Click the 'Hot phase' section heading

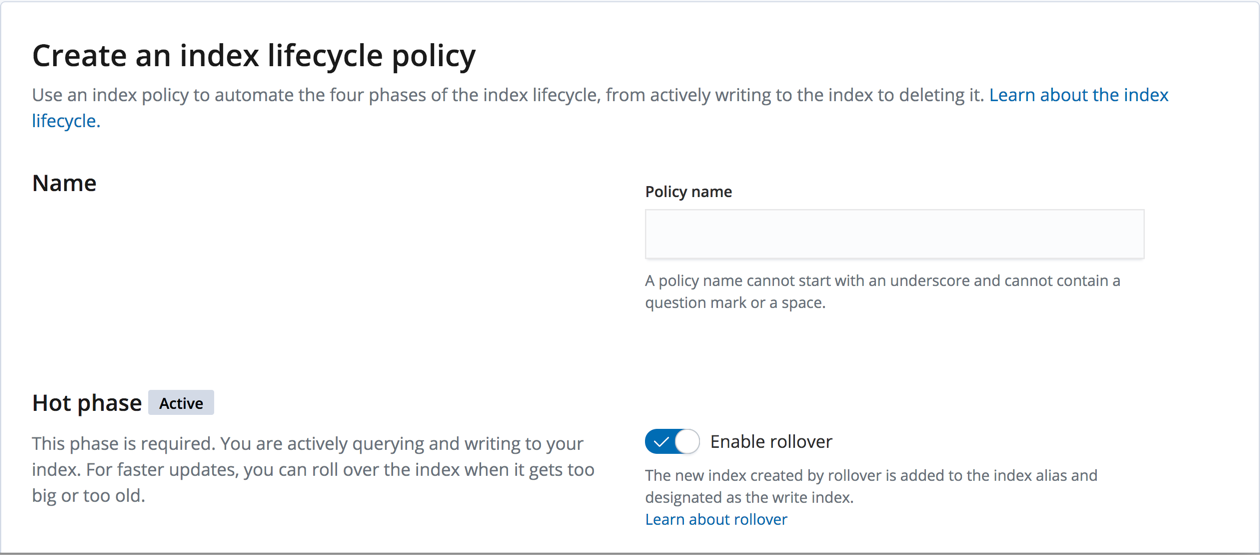coord(87,403)
